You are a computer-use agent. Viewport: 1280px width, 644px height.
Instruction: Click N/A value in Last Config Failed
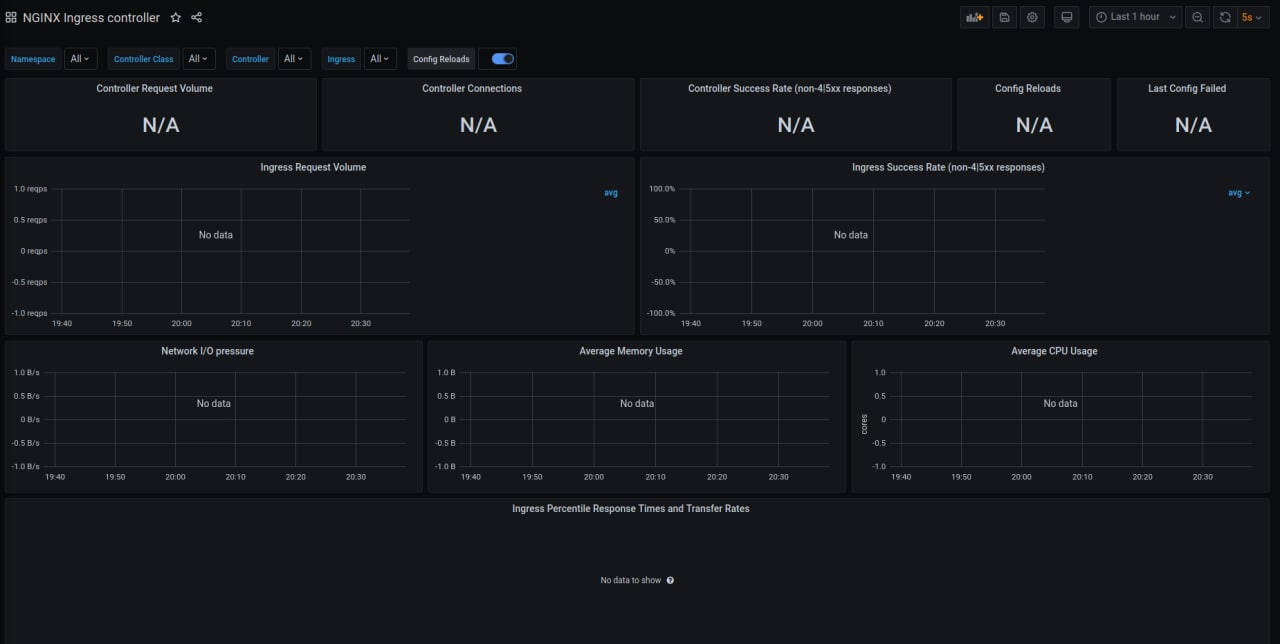coord(1193,125)
